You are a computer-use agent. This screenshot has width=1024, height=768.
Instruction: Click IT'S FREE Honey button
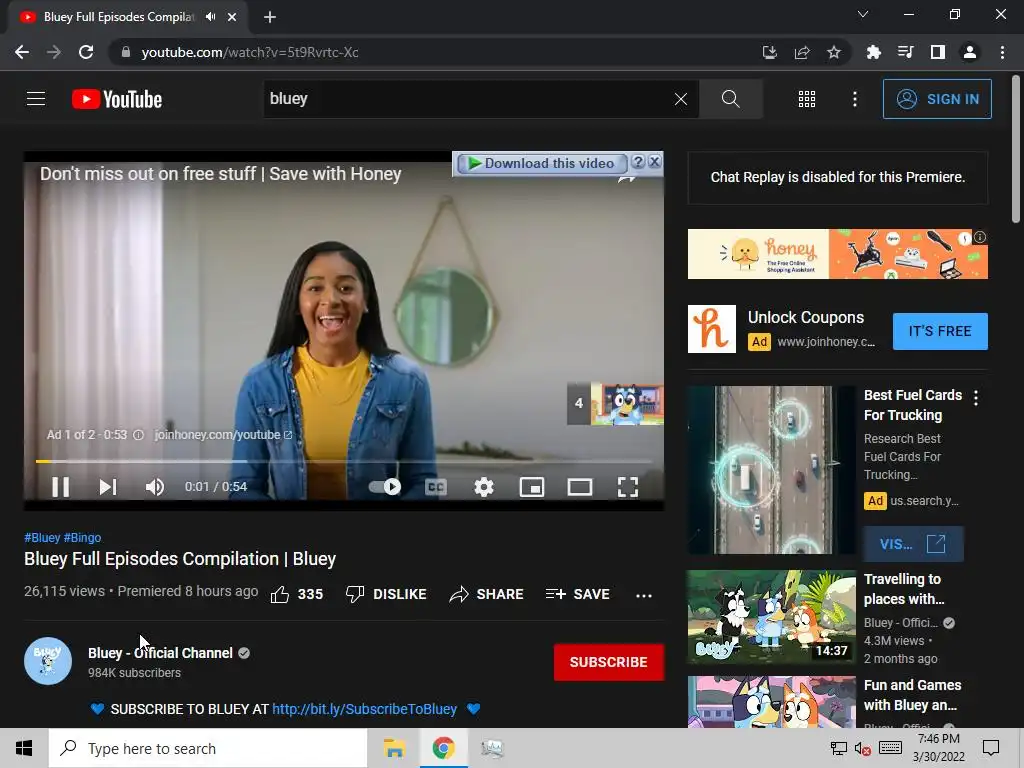tap(940, 331)
